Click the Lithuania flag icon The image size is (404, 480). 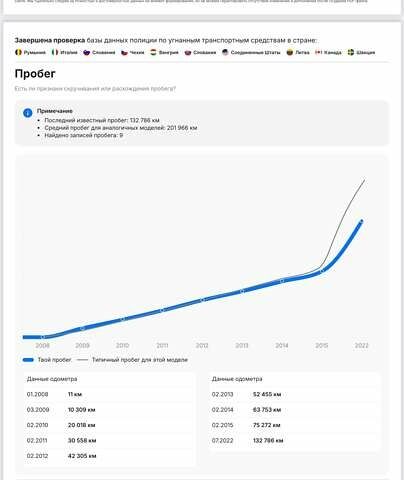(x=290, y=52)
